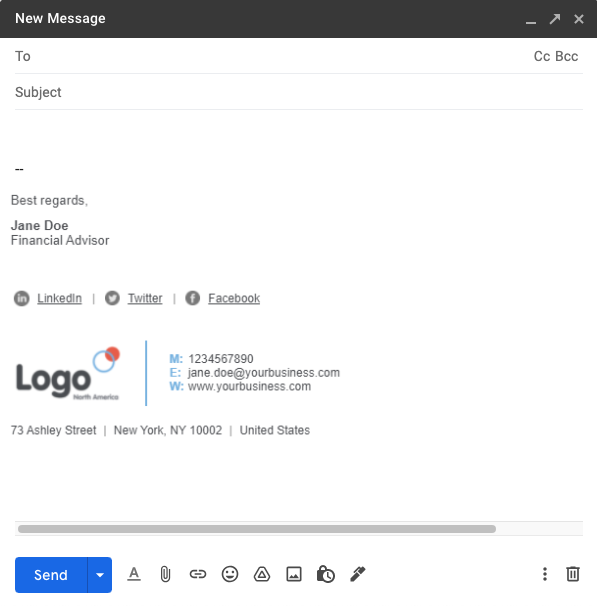Click the Facebook round icon in signature
The height and width of the screenshot is (606, 597).
192,298
